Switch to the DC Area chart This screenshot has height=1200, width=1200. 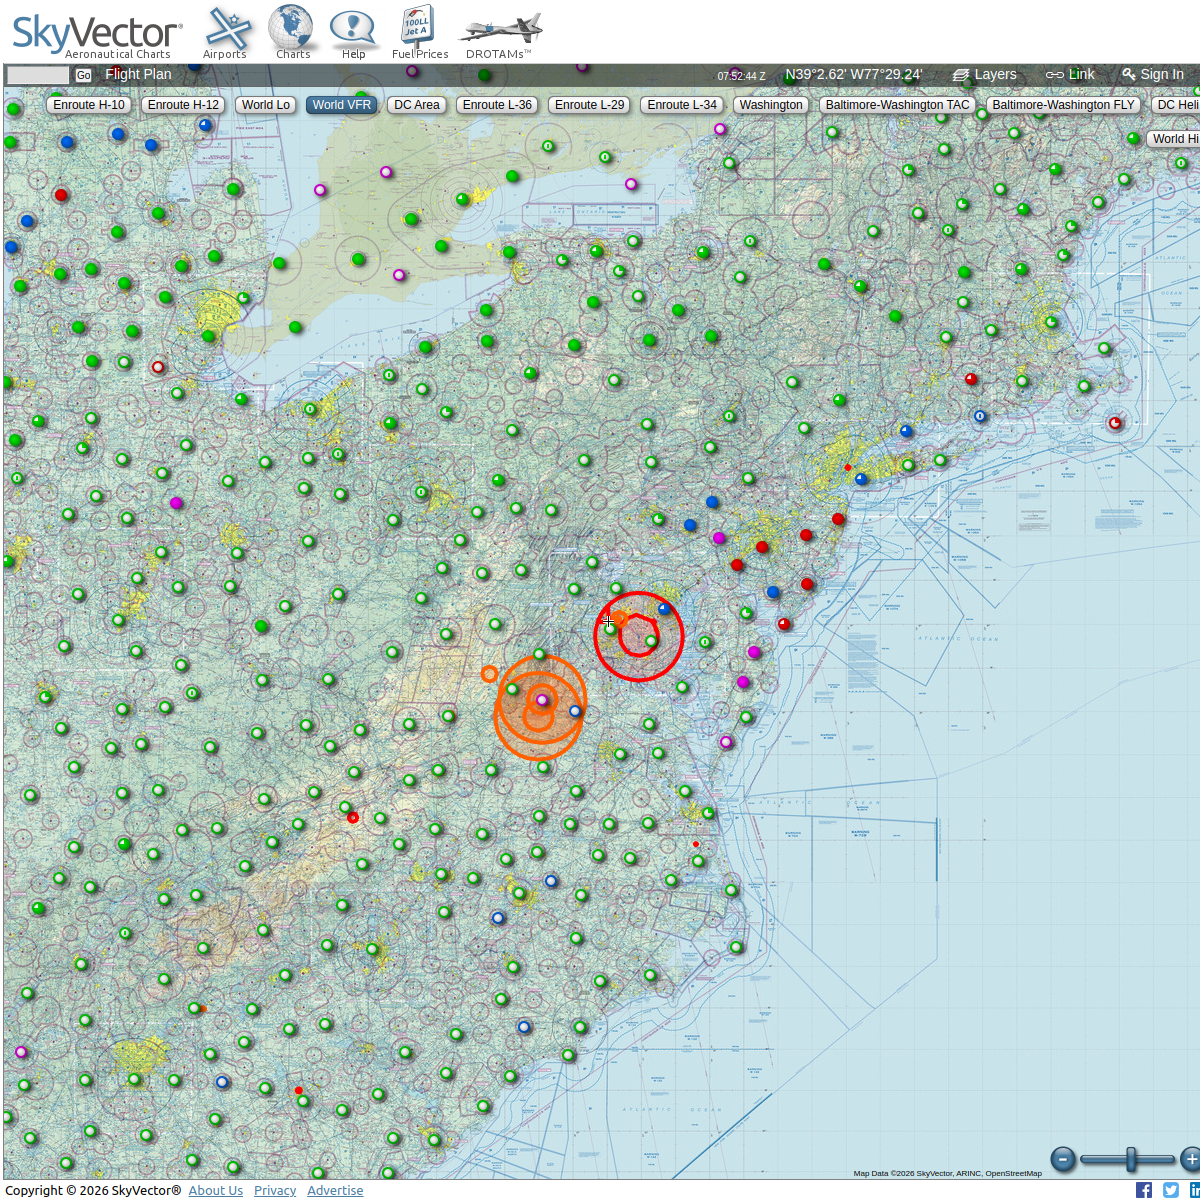tap(416, 105)
